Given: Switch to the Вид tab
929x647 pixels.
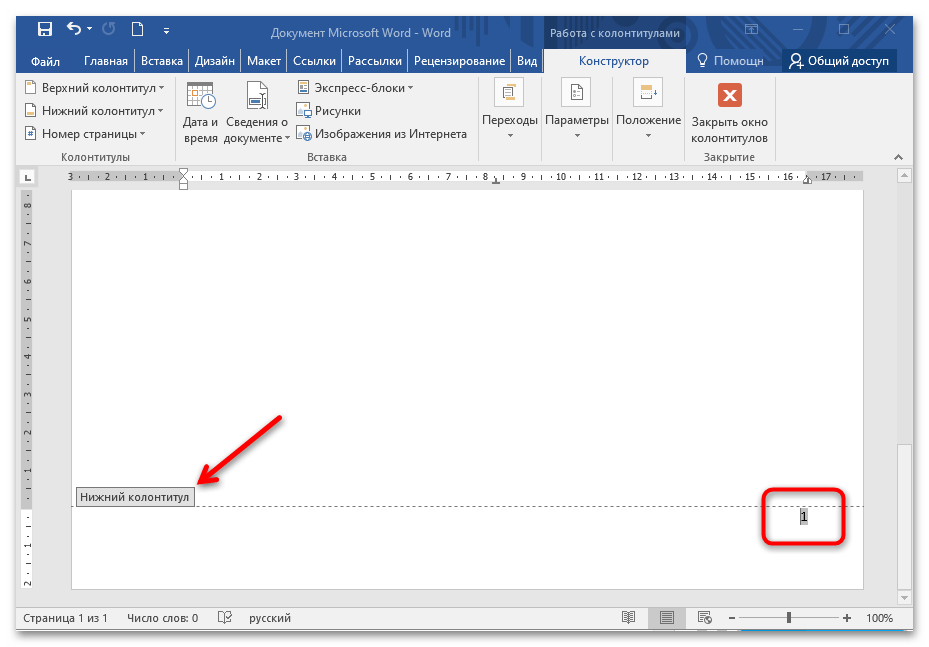Looking at the screenshot, I should pos(527,61).
